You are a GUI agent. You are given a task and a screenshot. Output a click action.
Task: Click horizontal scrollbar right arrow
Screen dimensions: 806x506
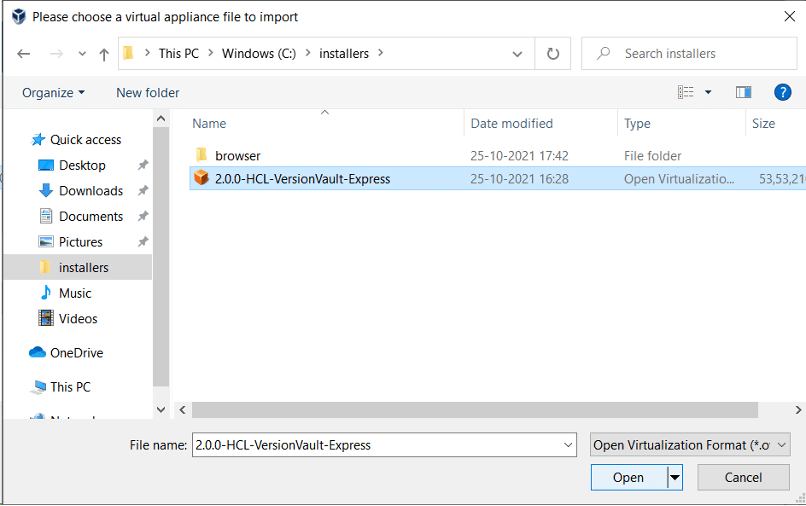coord(798,410)
